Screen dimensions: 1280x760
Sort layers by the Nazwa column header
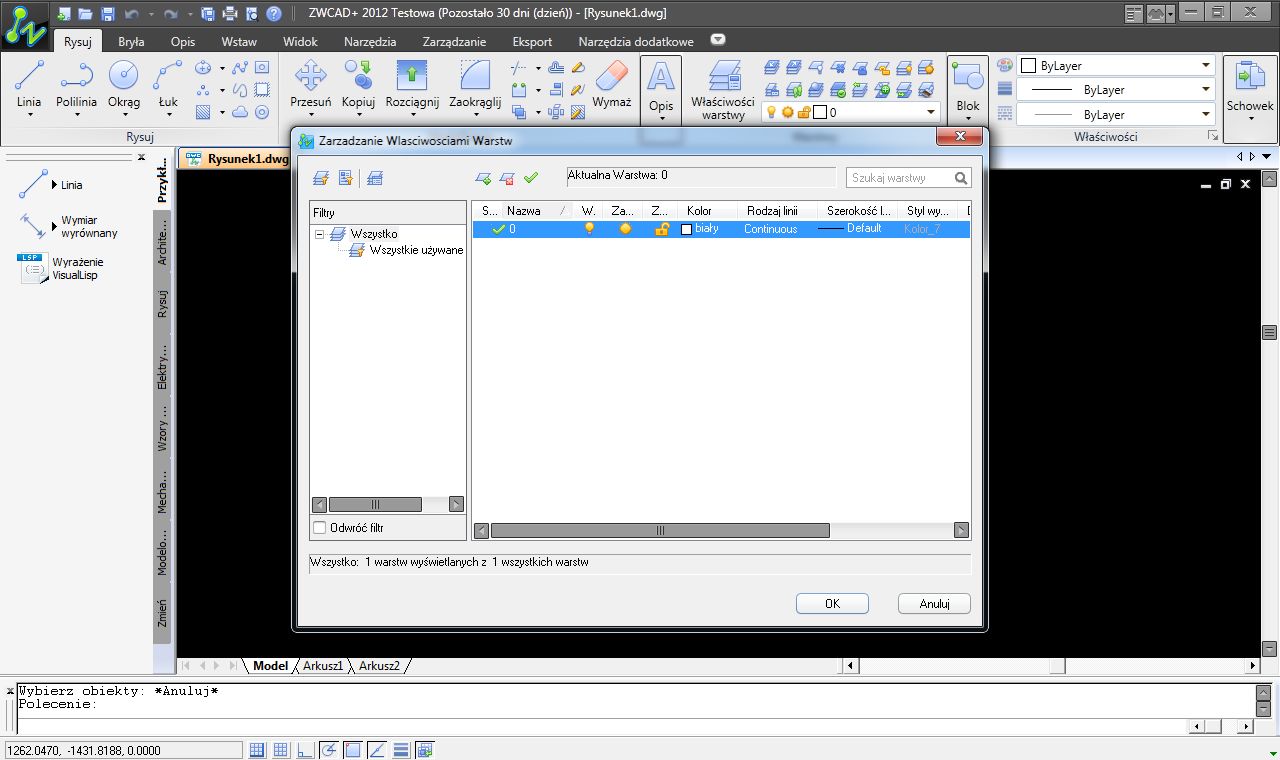[536, 211]
